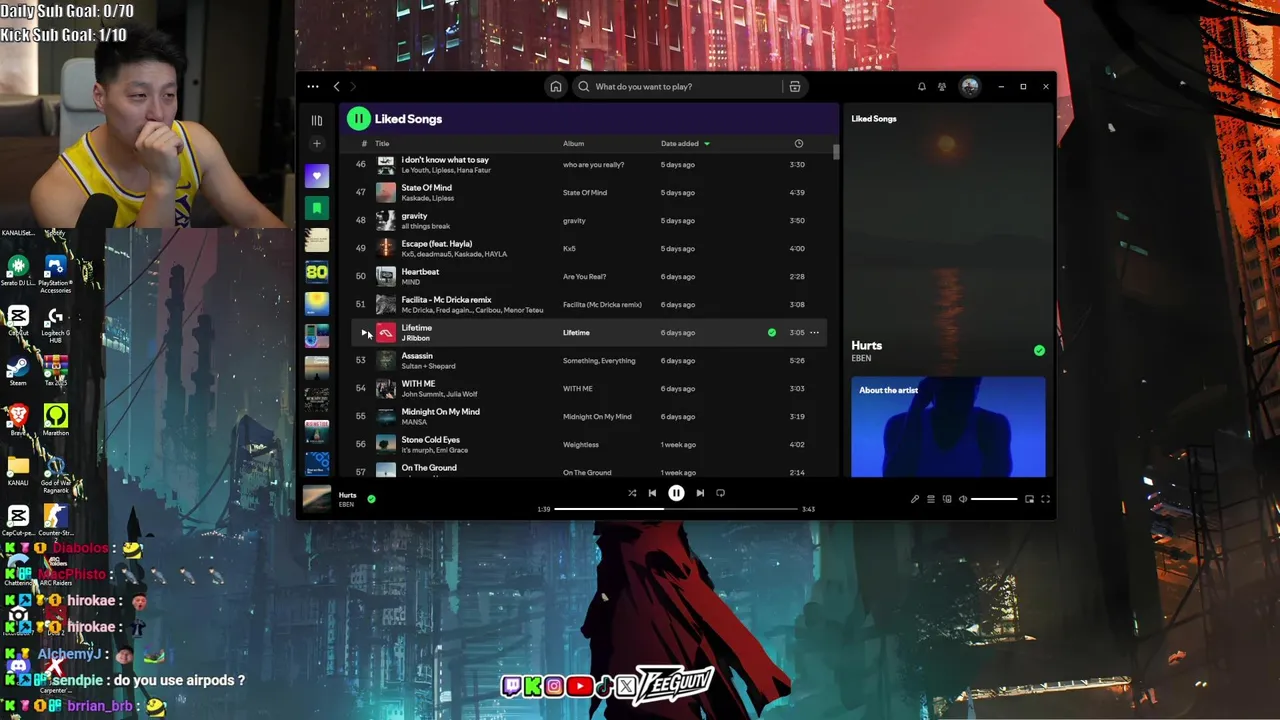Viewport: 1280px width, 720px height.
Task: Open the J Ribbon artist link
Action: (415, 338)
